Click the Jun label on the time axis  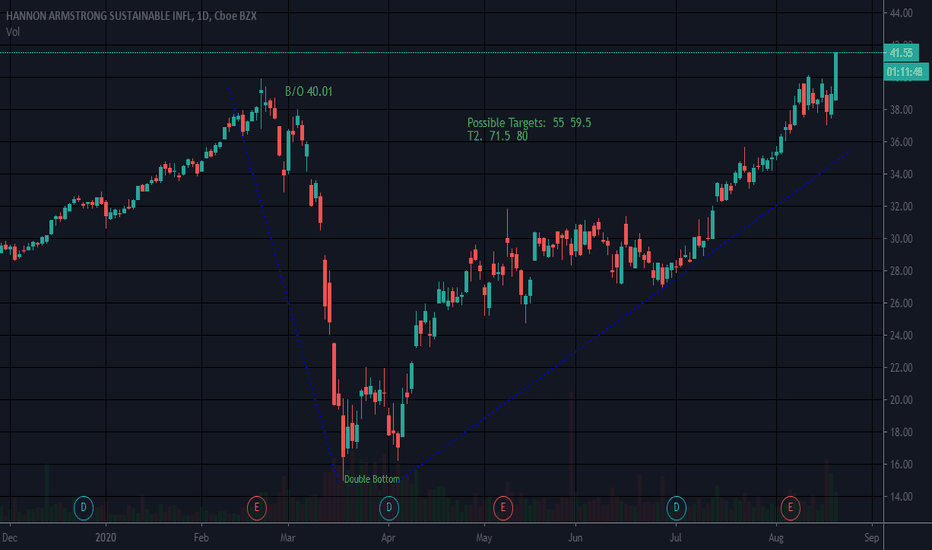pos(575,538)
